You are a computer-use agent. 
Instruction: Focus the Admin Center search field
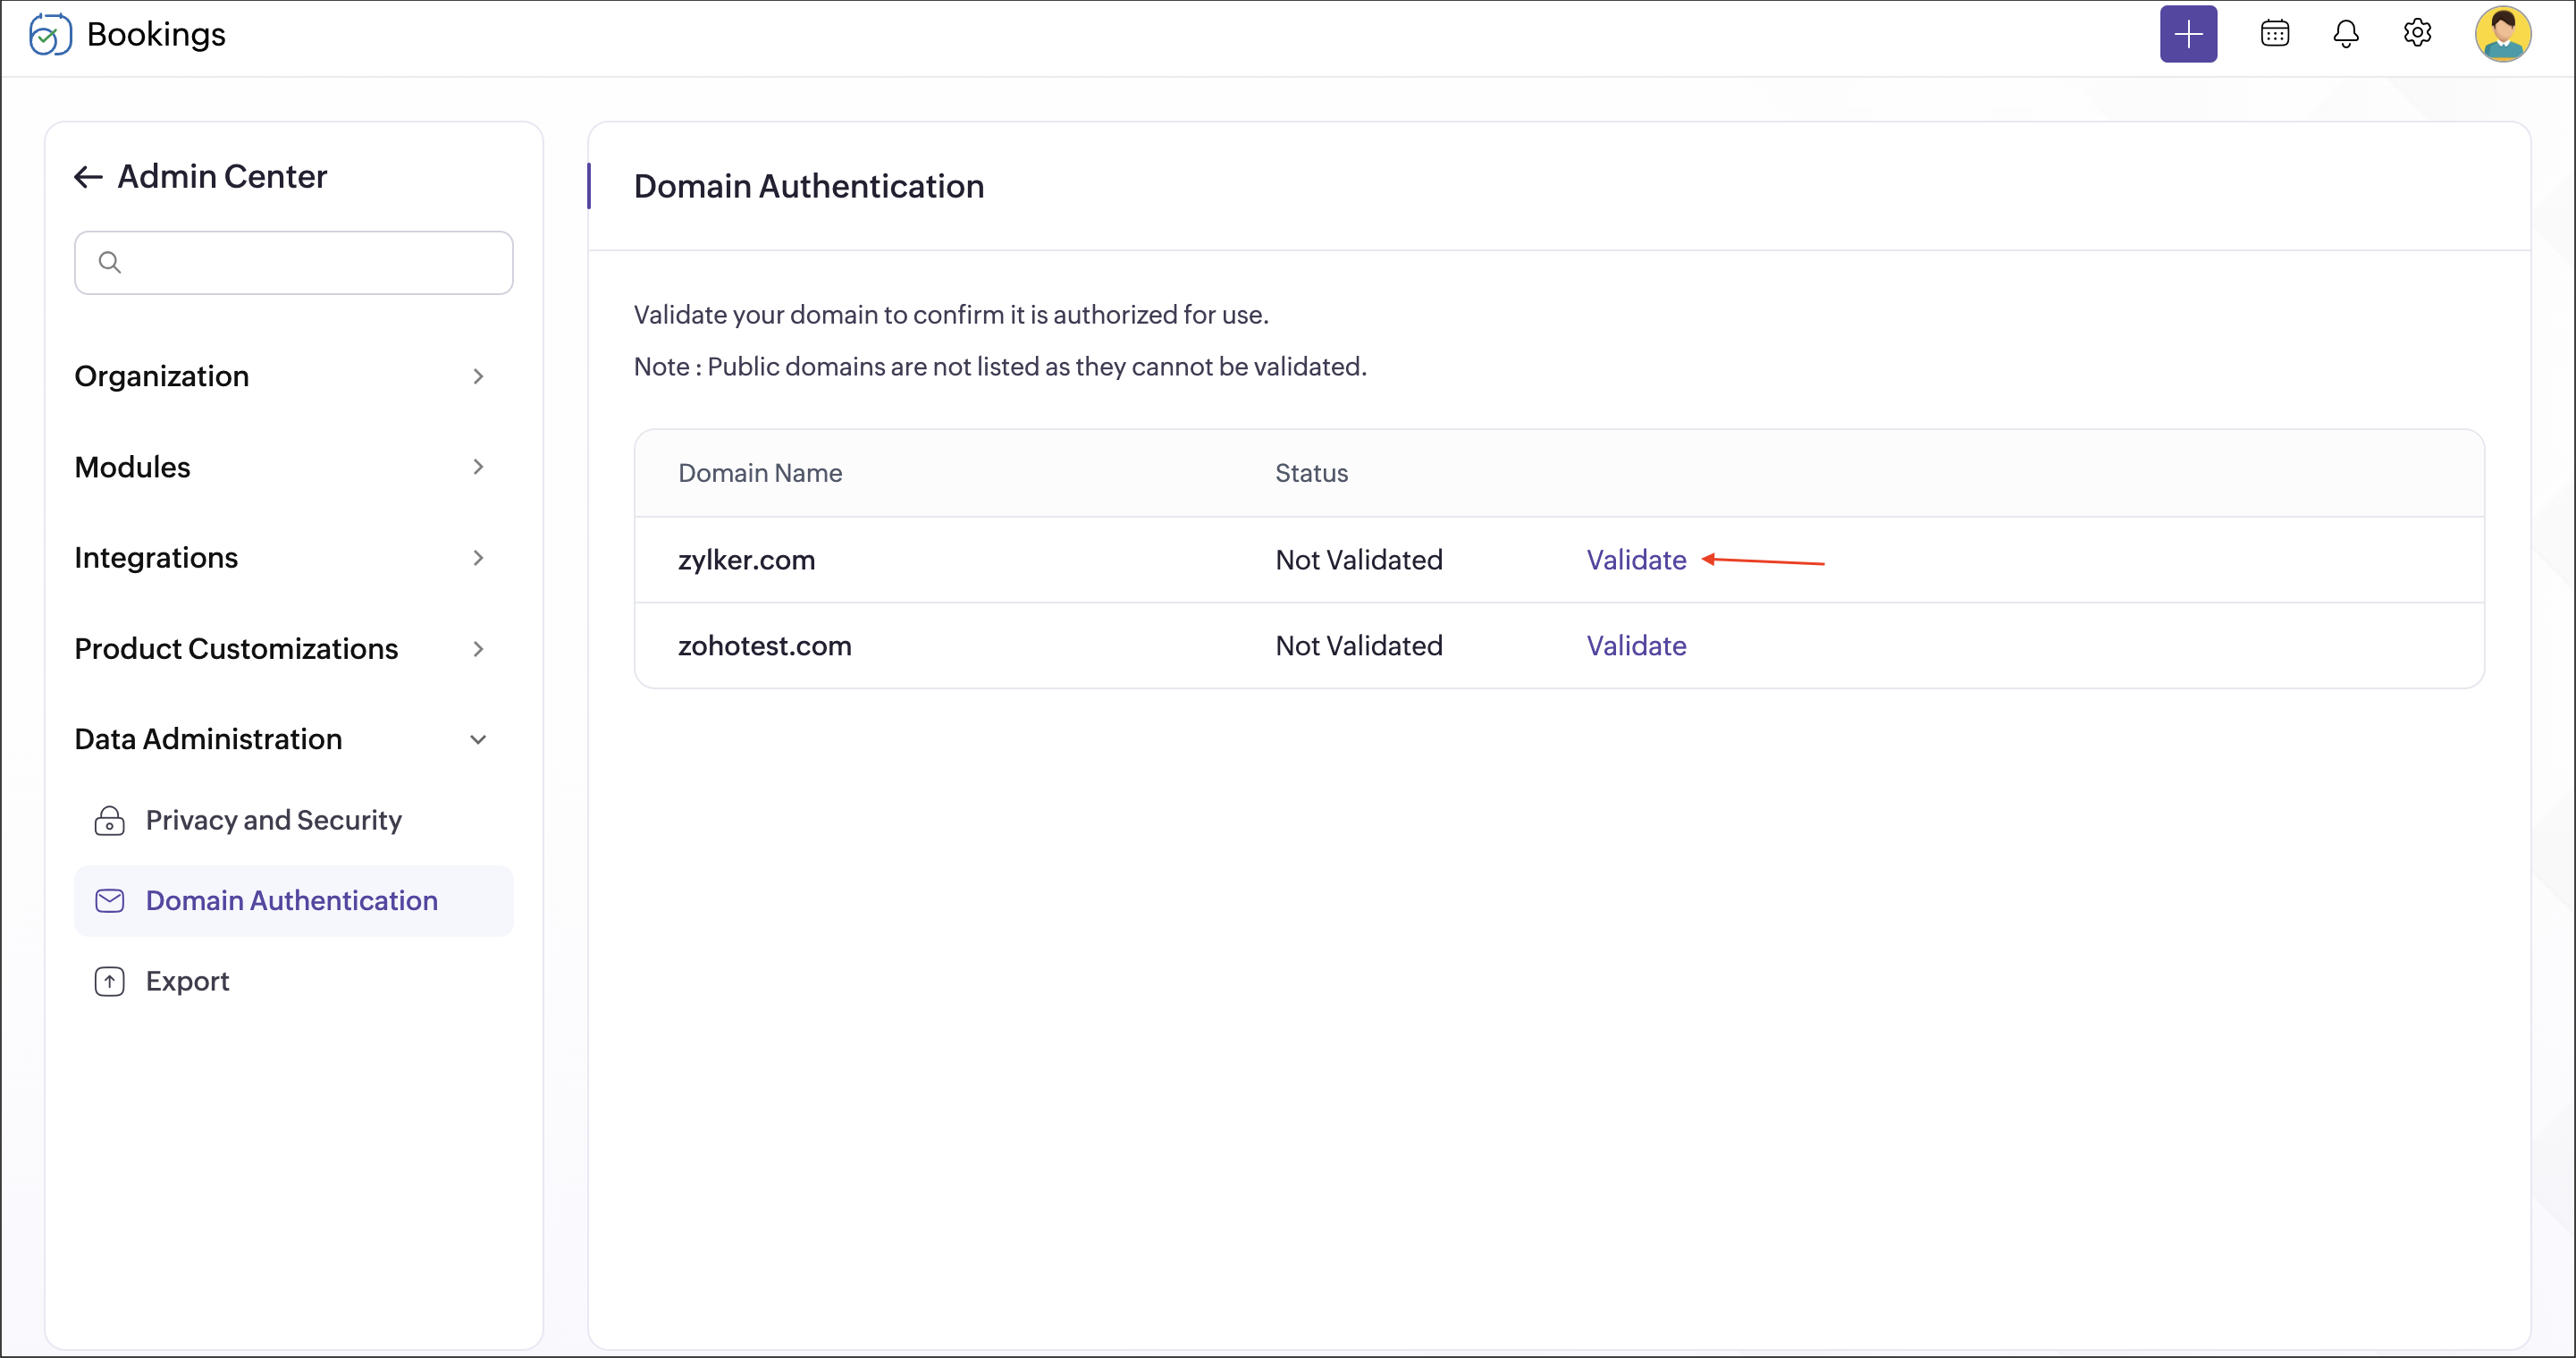pyautogui.click(x=294, y=263)
